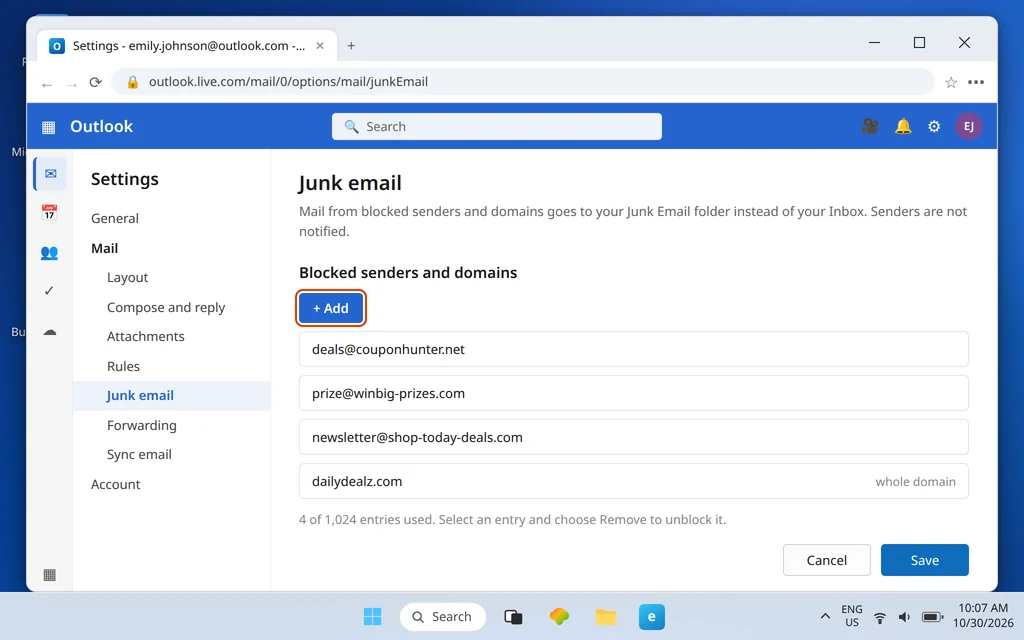Open the settings gear icon in header
This screenshot has width=1024, height=640.
tap(934, 126)
